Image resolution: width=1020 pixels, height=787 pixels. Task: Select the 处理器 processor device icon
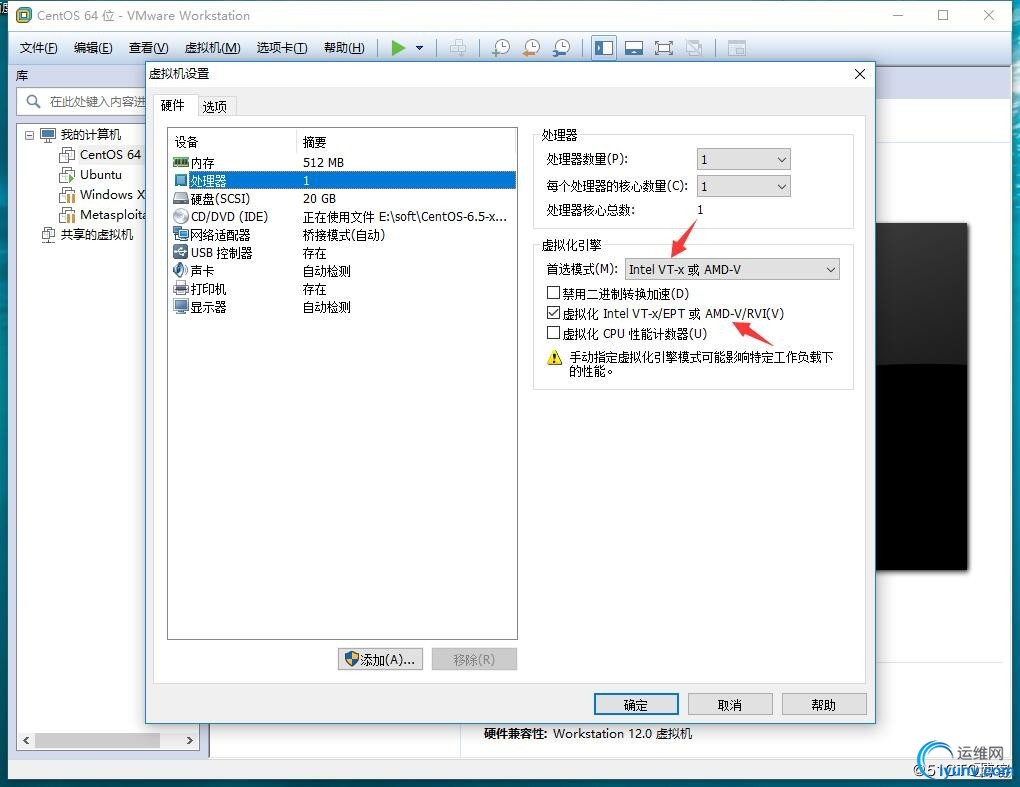181,180
